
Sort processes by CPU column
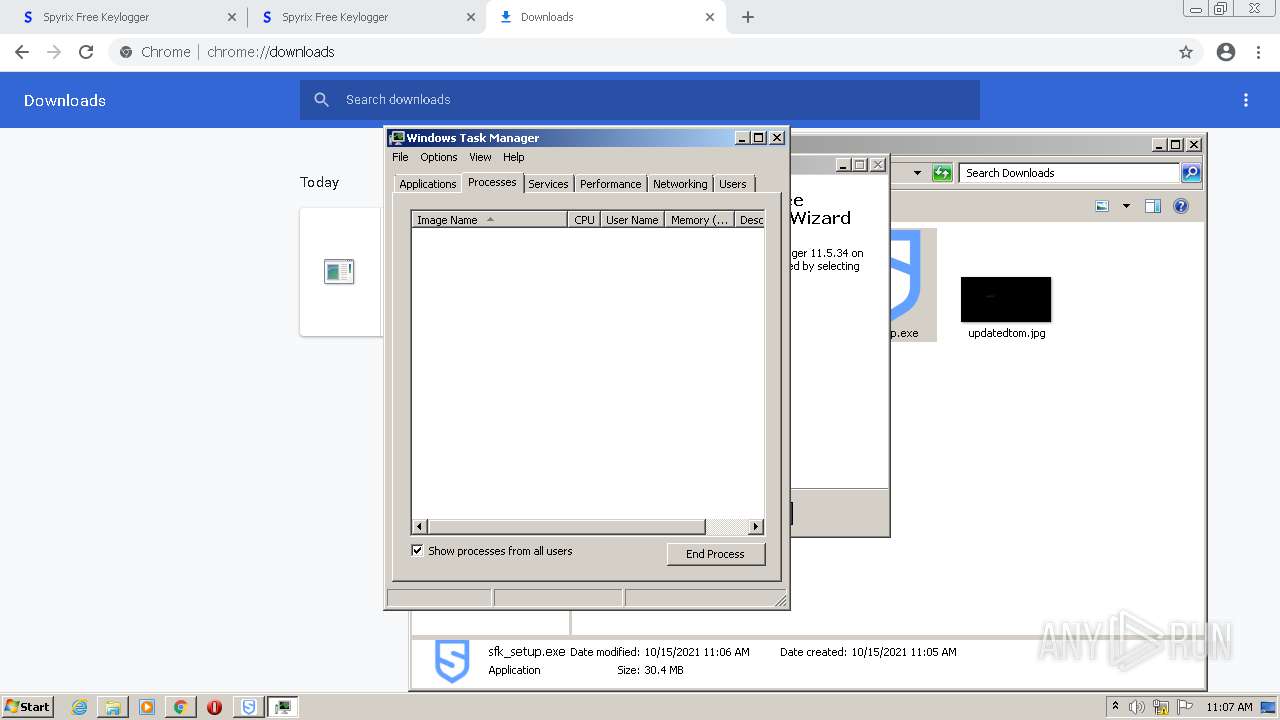(584, 220)
